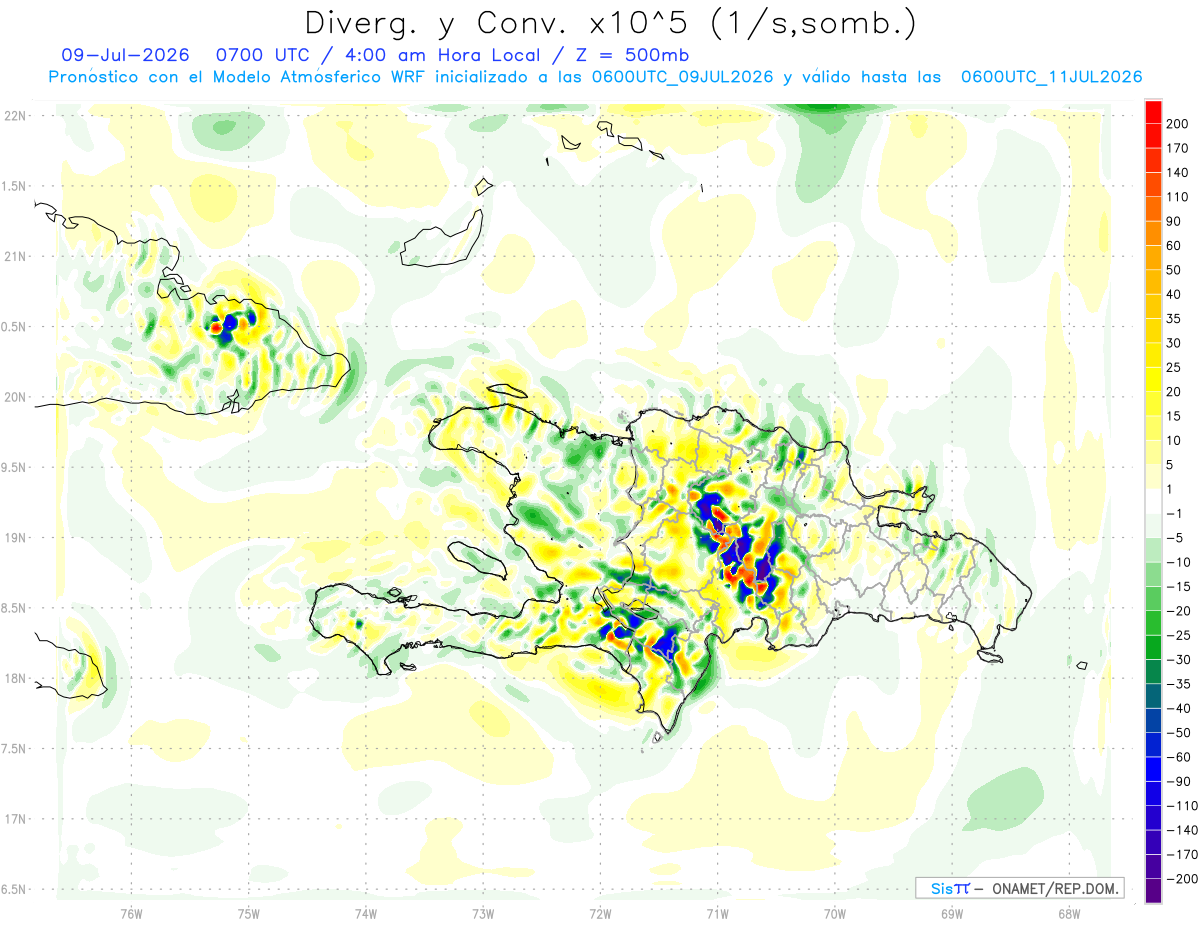Click the '74W' longitude label

pyautogui.click(x=366, y=912)
